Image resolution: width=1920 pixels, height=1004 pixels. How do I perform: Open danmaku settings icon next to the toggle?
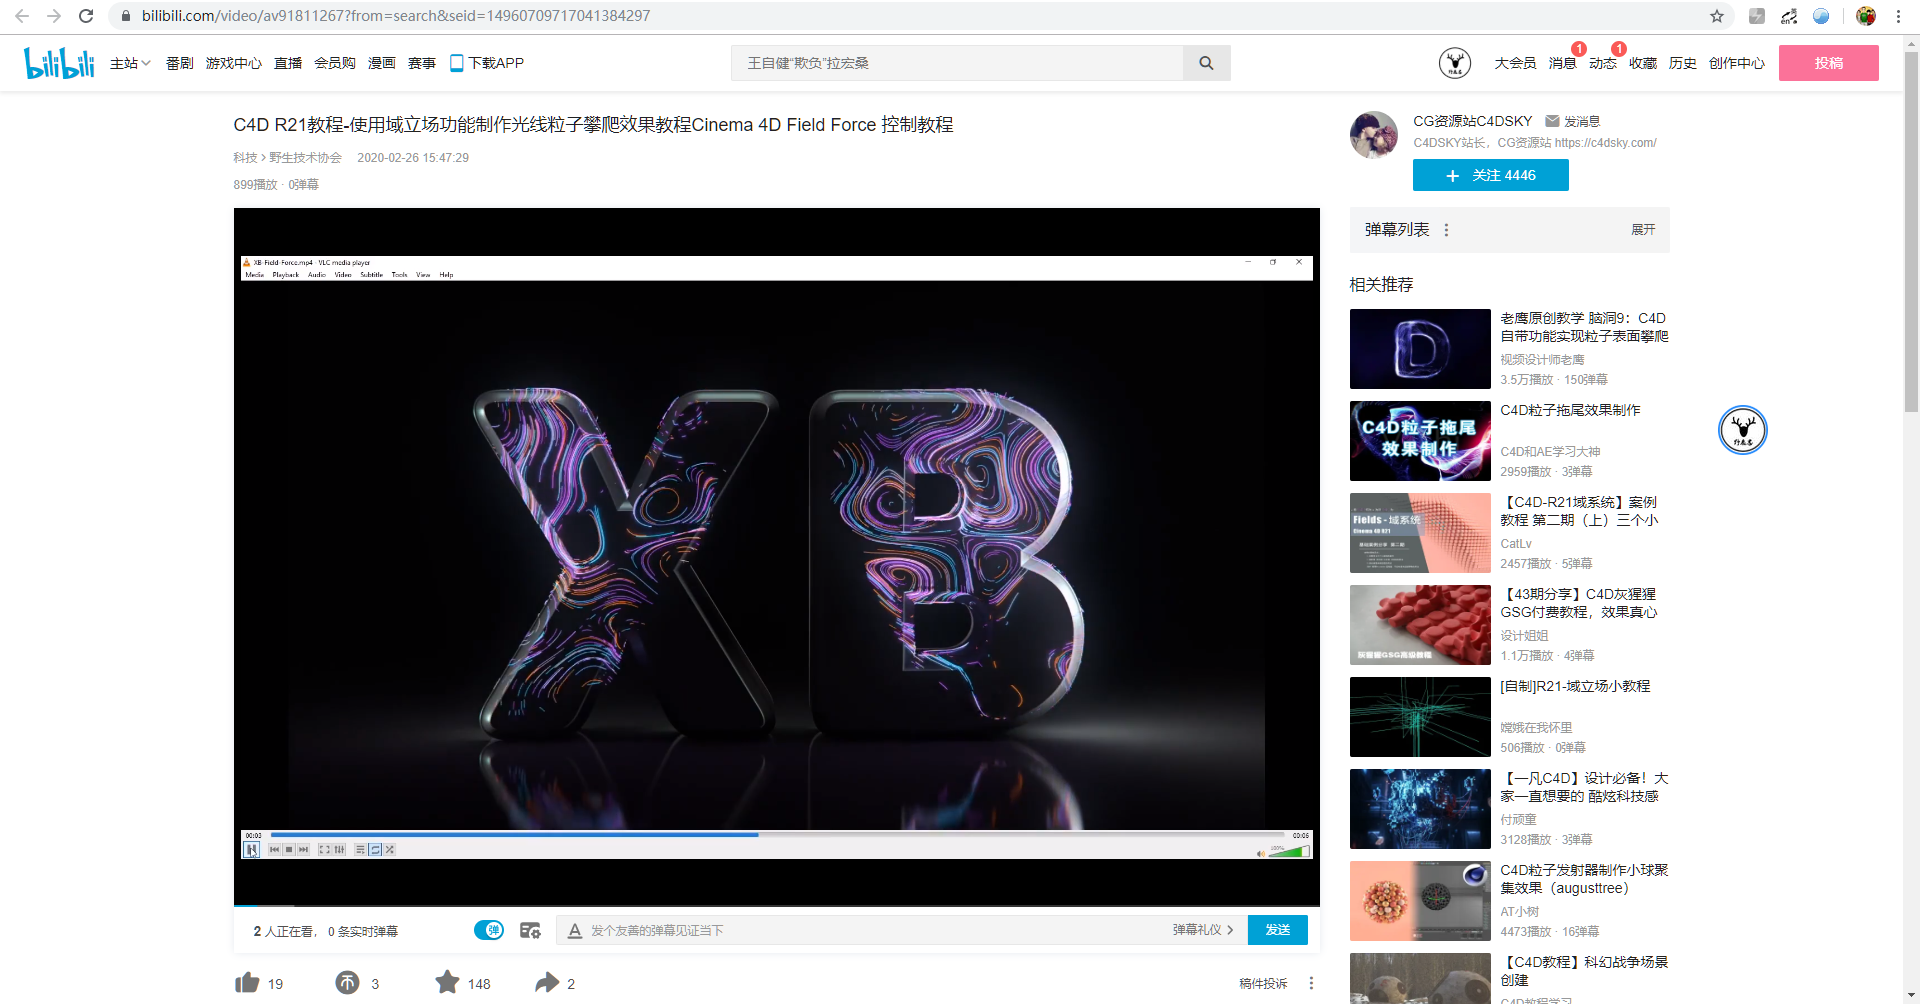pos(530,930)
